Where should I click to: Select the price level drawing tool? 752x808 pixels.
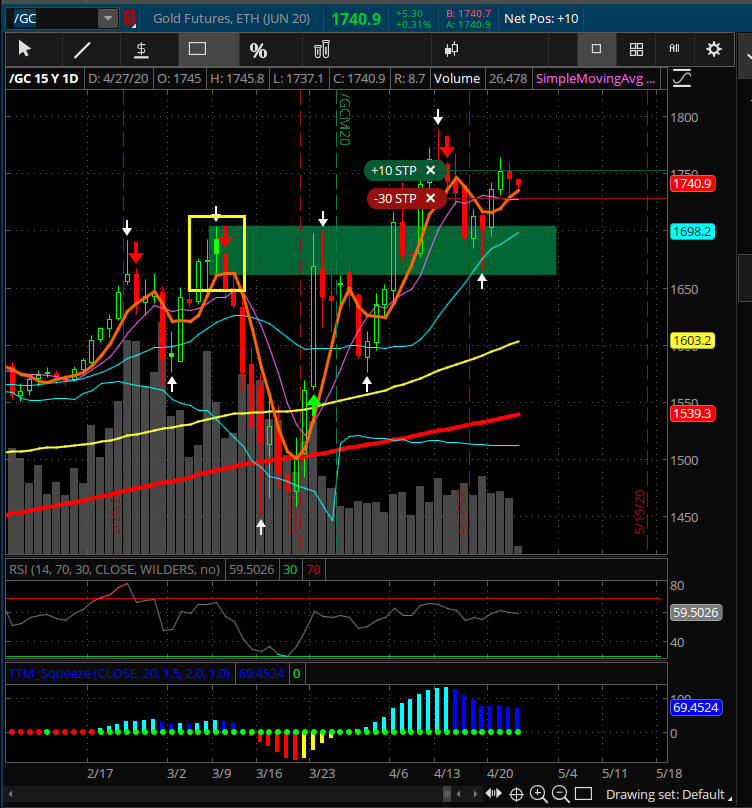[141, 49]
